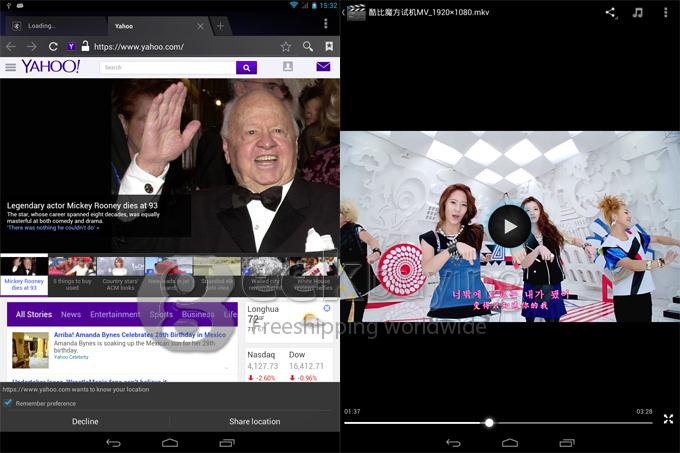Click purple Yahoo search button
The height and width of the screenshot is (453, 680).
pyautogui.click(x=246, y=68)
